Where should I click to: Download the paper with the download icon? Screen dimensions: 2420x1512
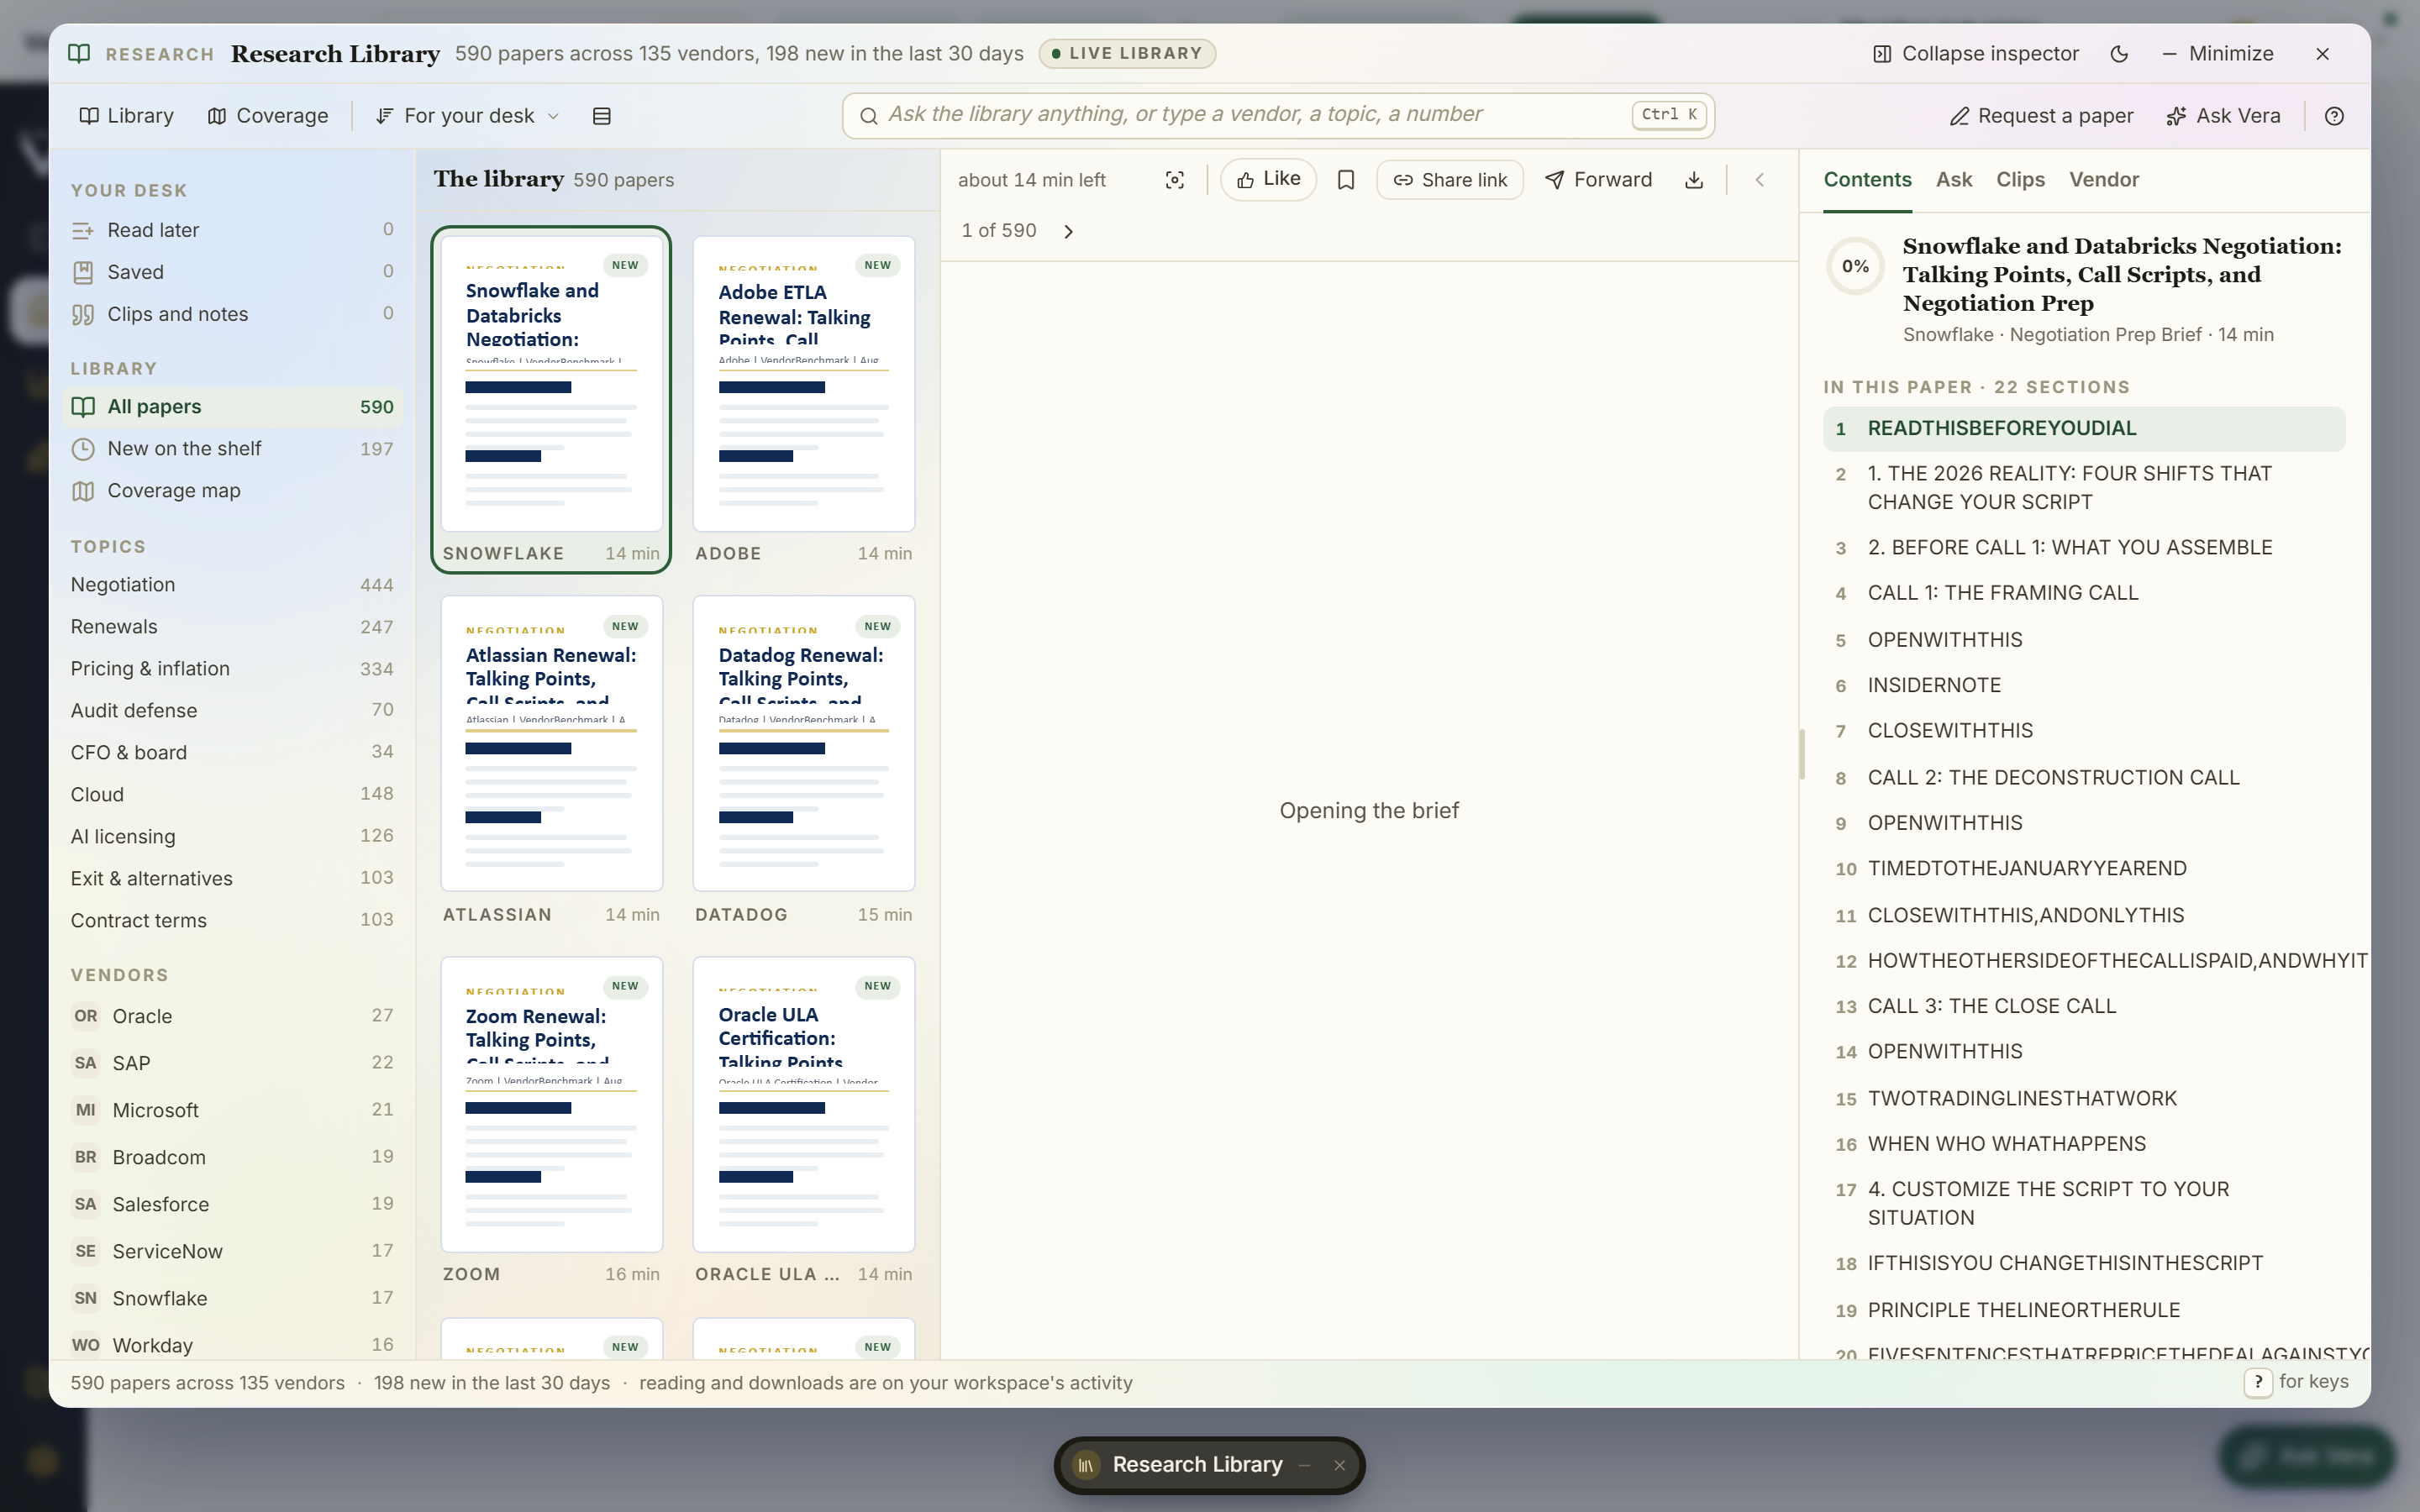1694,180
